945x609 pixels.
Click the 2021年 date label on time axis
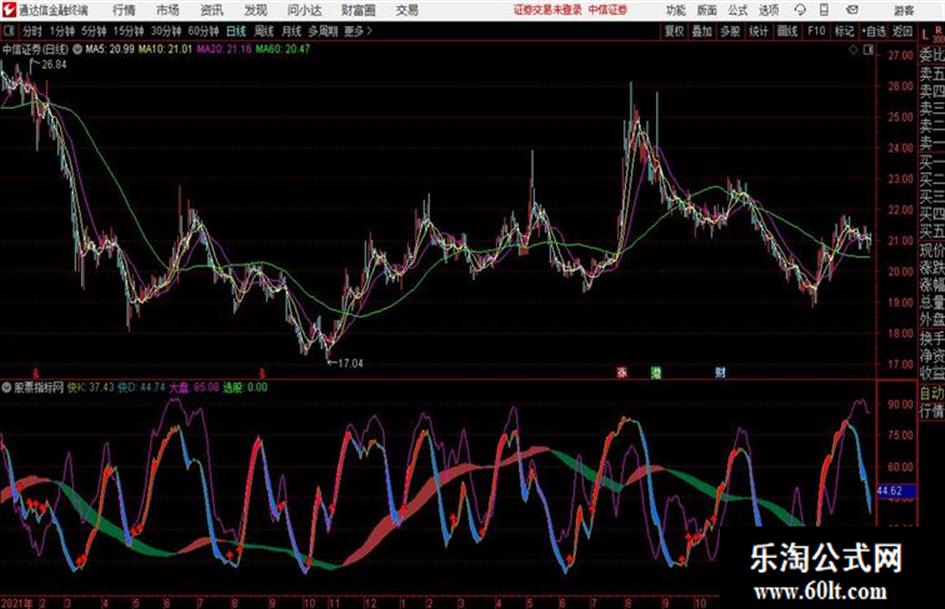coord(16,602)
